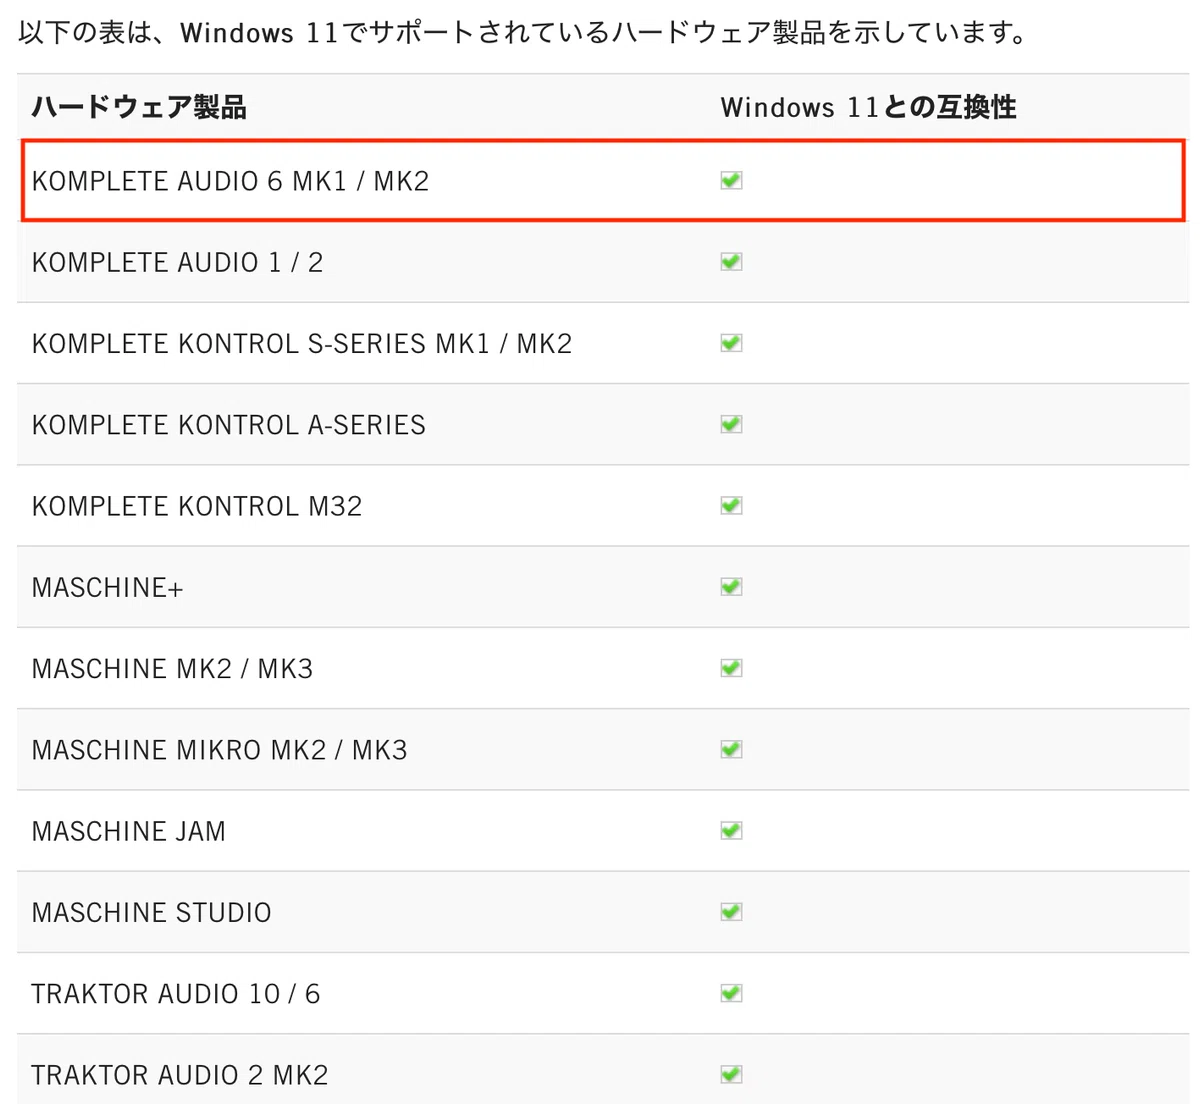Select the ハードウェア製品 column header

[139, 107]
